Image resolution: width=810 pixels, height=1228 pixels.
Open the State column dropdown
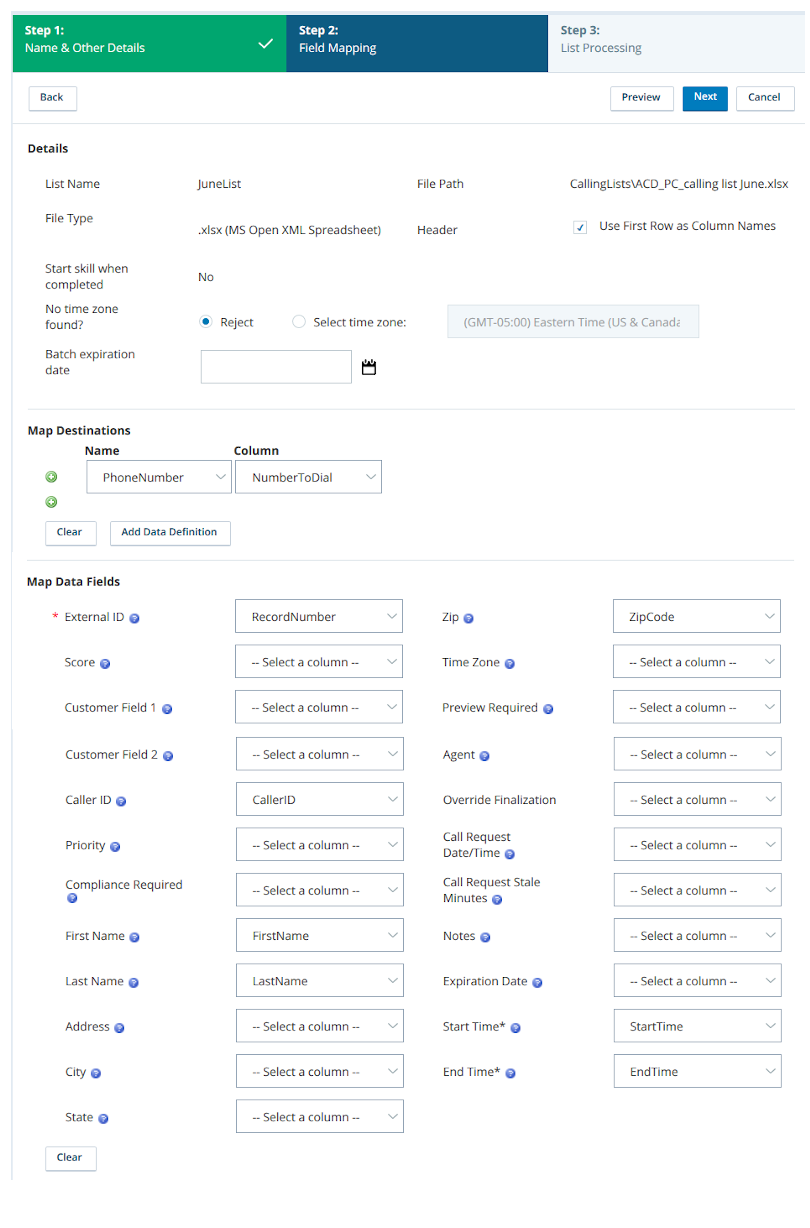tap(320, 1117)
